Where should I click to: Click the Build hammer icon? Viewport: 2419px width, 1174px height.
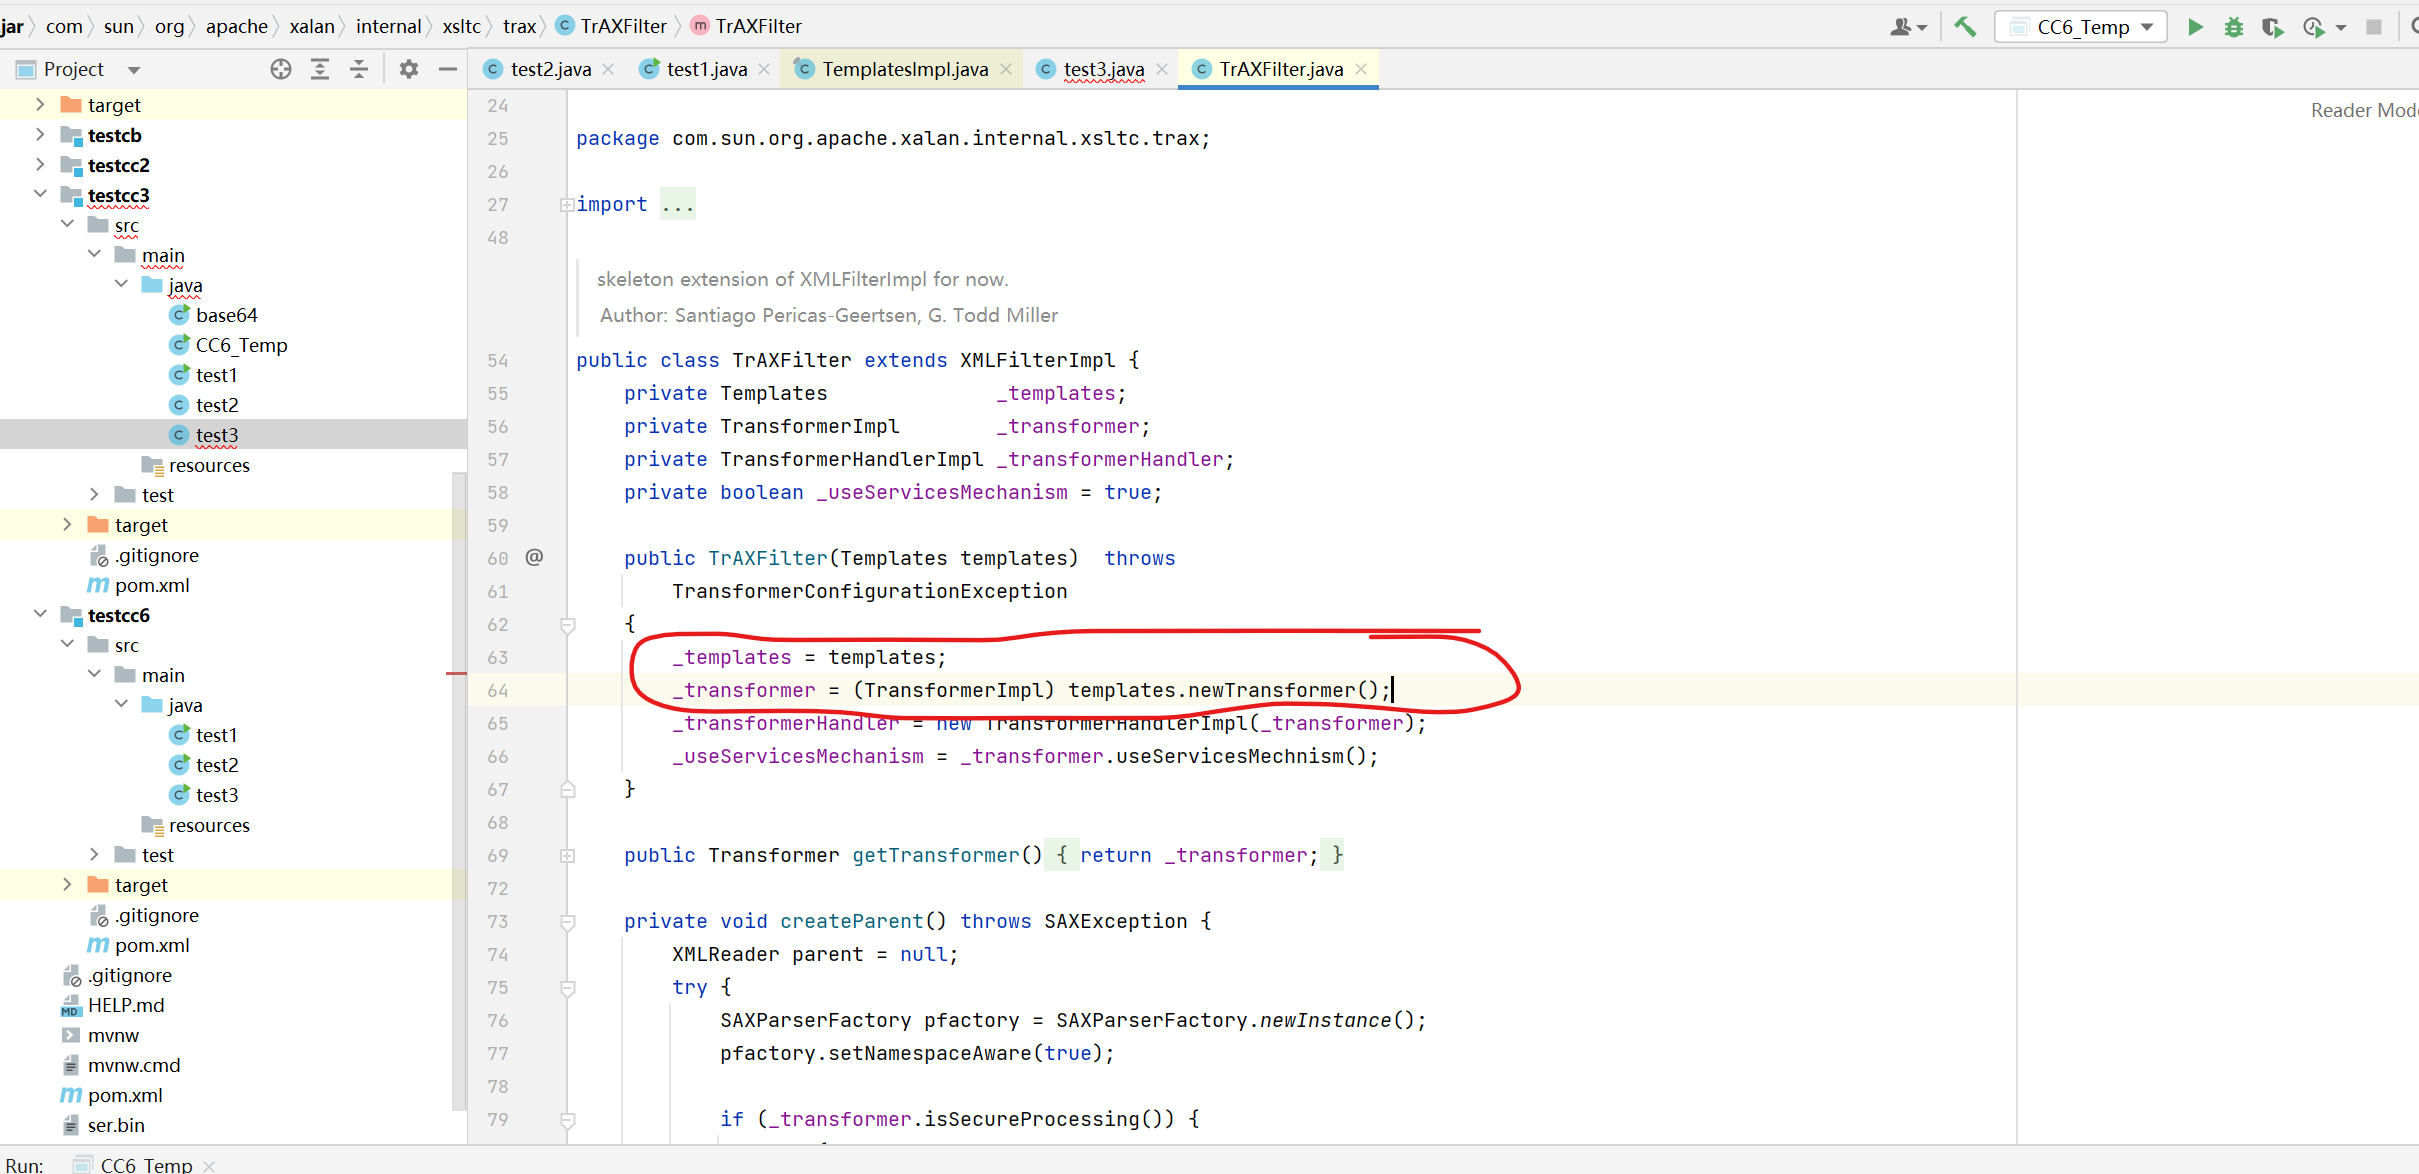point(1965,27)
